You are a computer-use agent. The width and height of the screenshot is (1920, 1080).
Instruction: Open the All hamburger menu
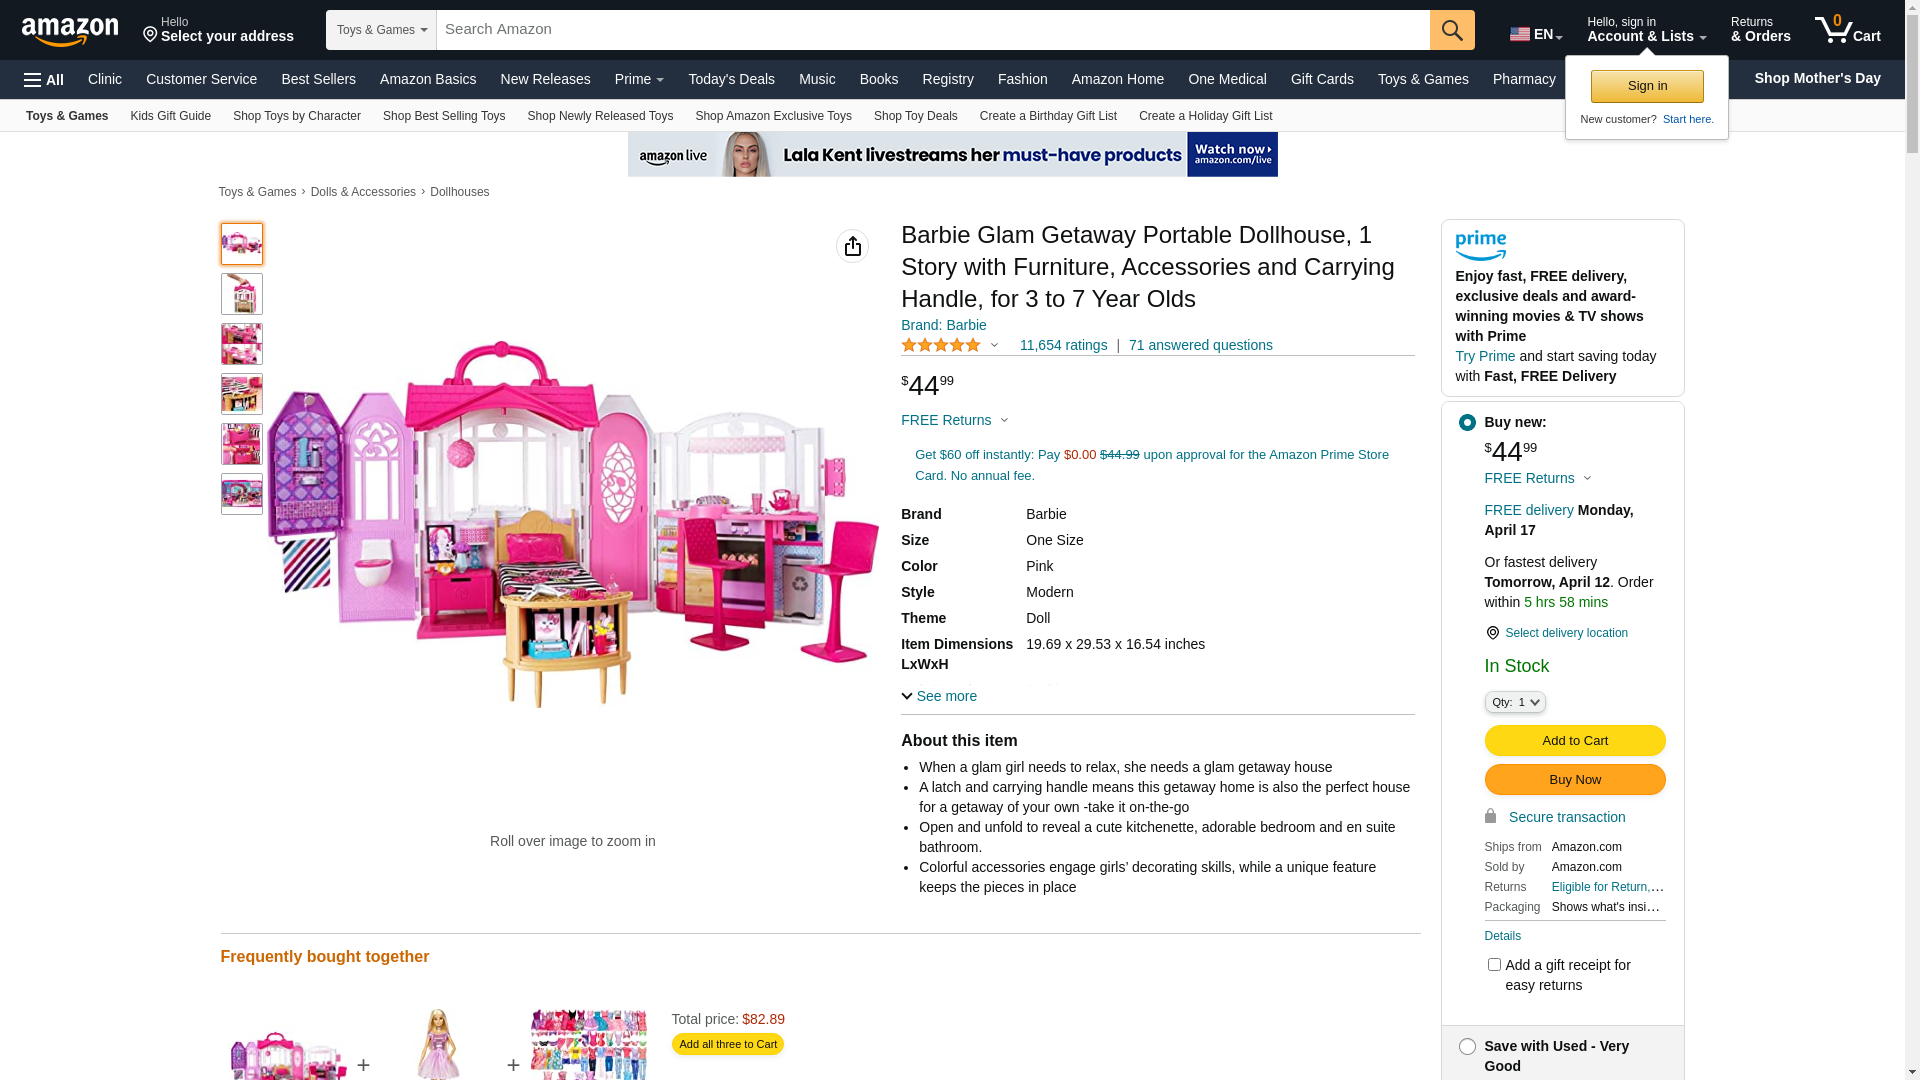(x=44, y=80)
